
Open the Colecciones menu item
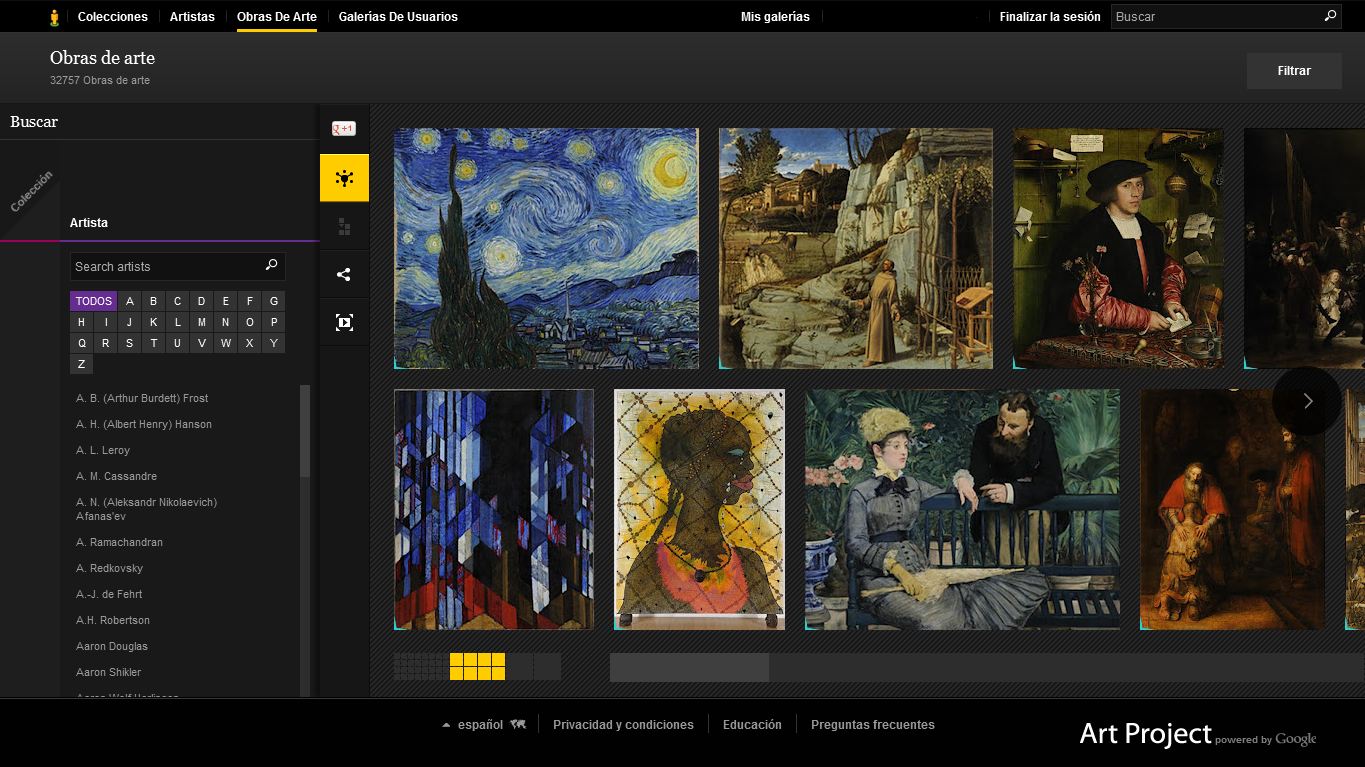click(113, 16)
